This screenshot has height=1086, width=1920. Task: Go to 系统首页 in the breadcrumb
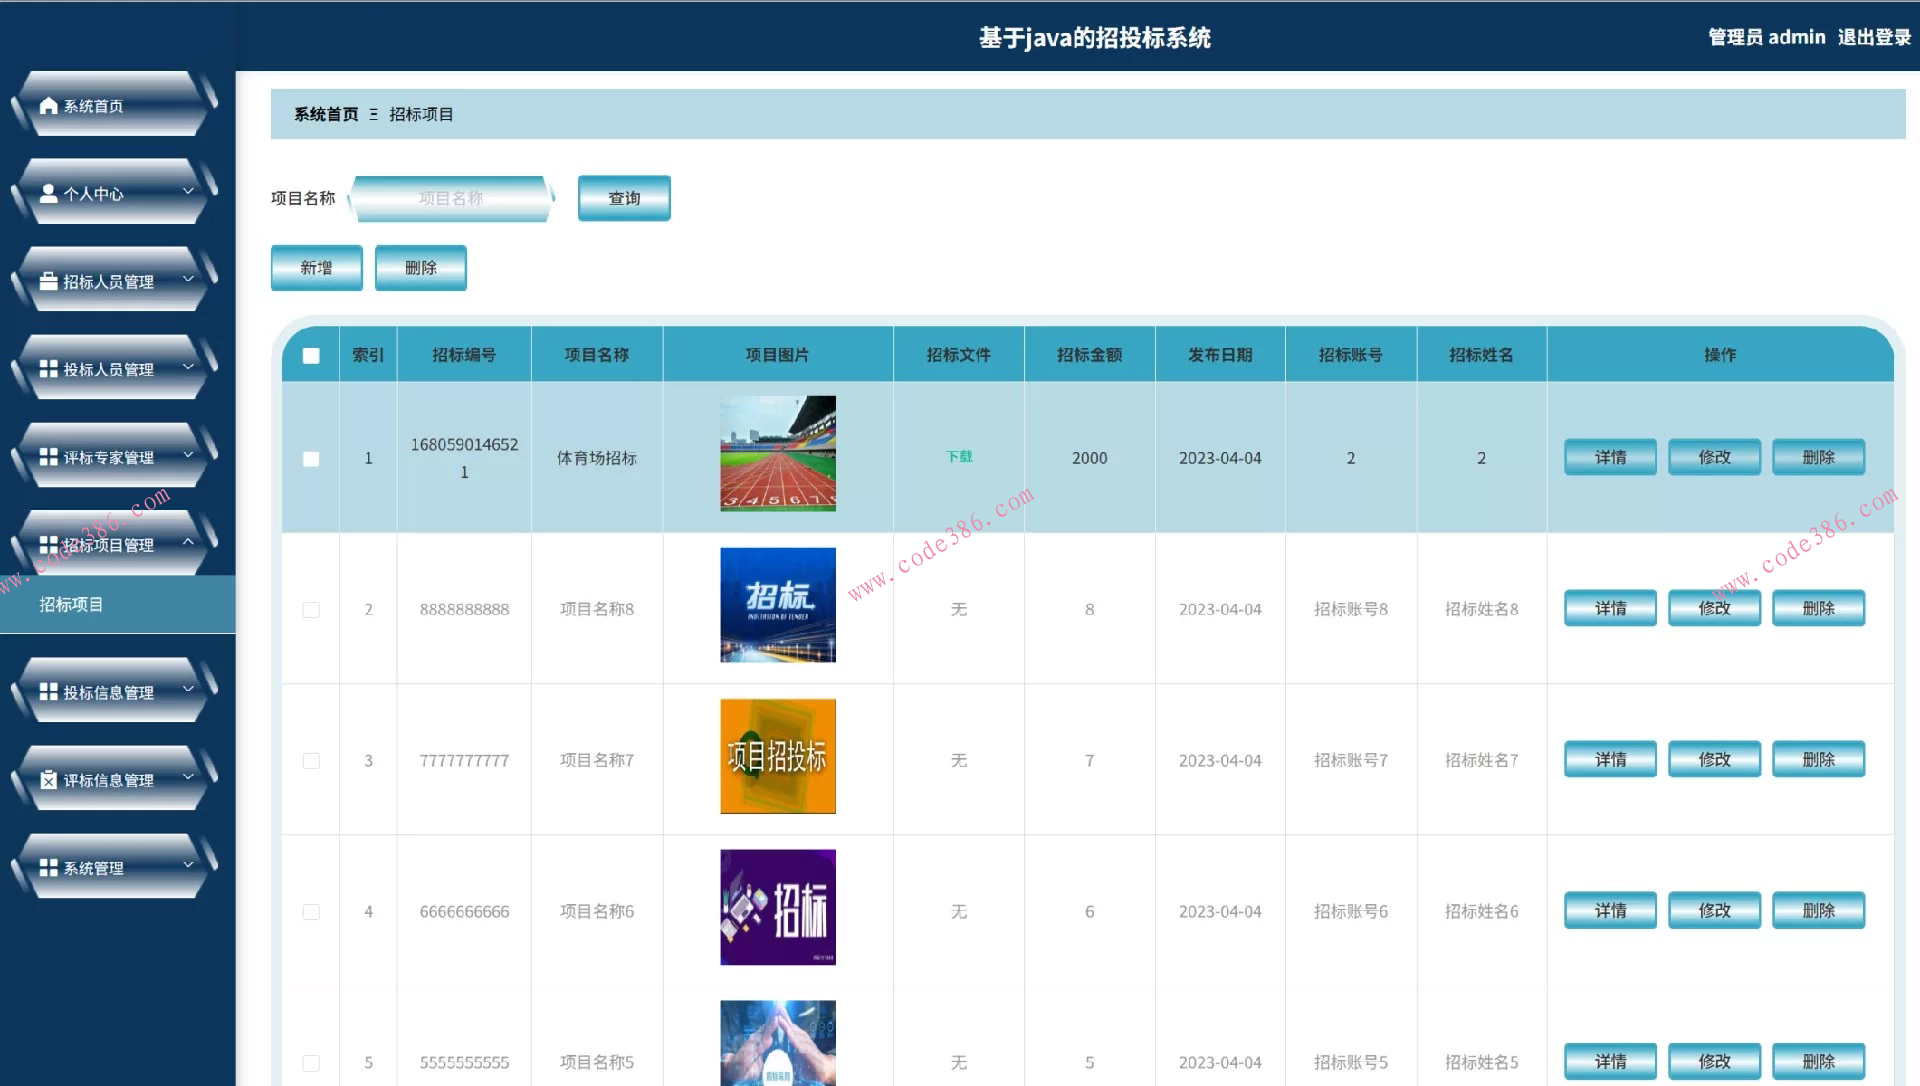coord(326,114)
